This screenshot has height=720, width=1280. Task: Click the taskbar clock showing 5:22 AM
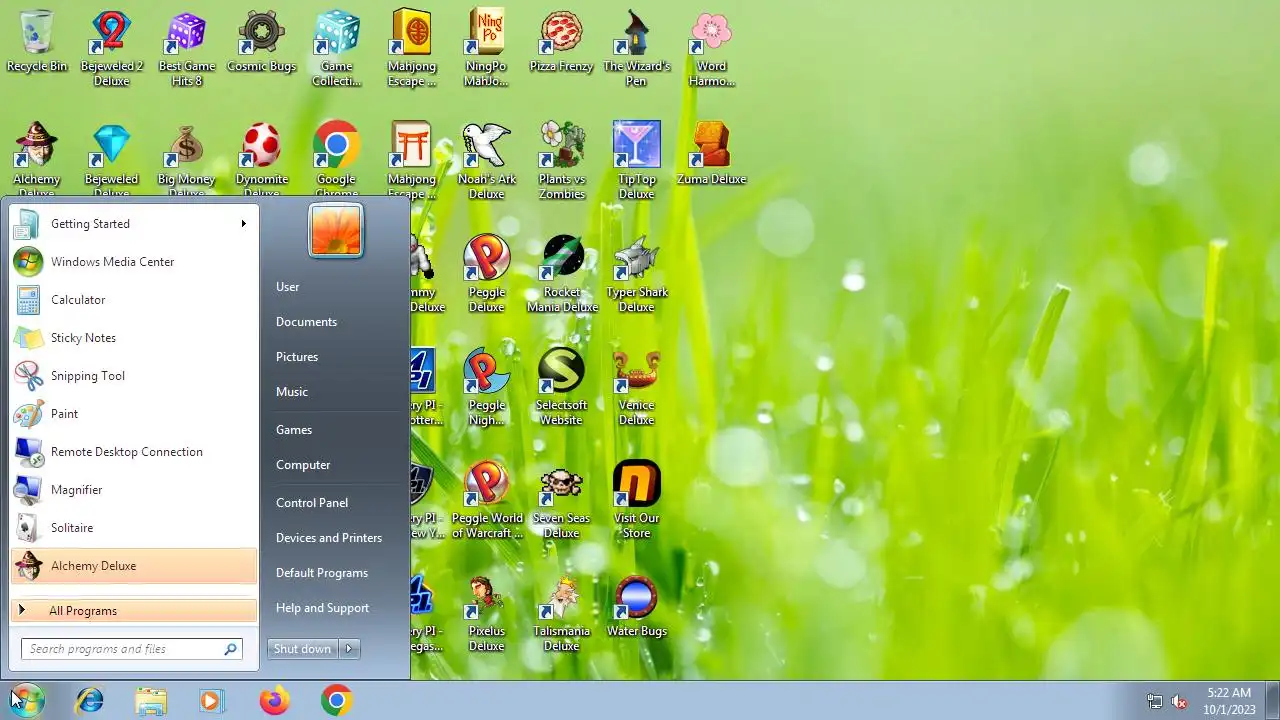tap(1229, 701)
